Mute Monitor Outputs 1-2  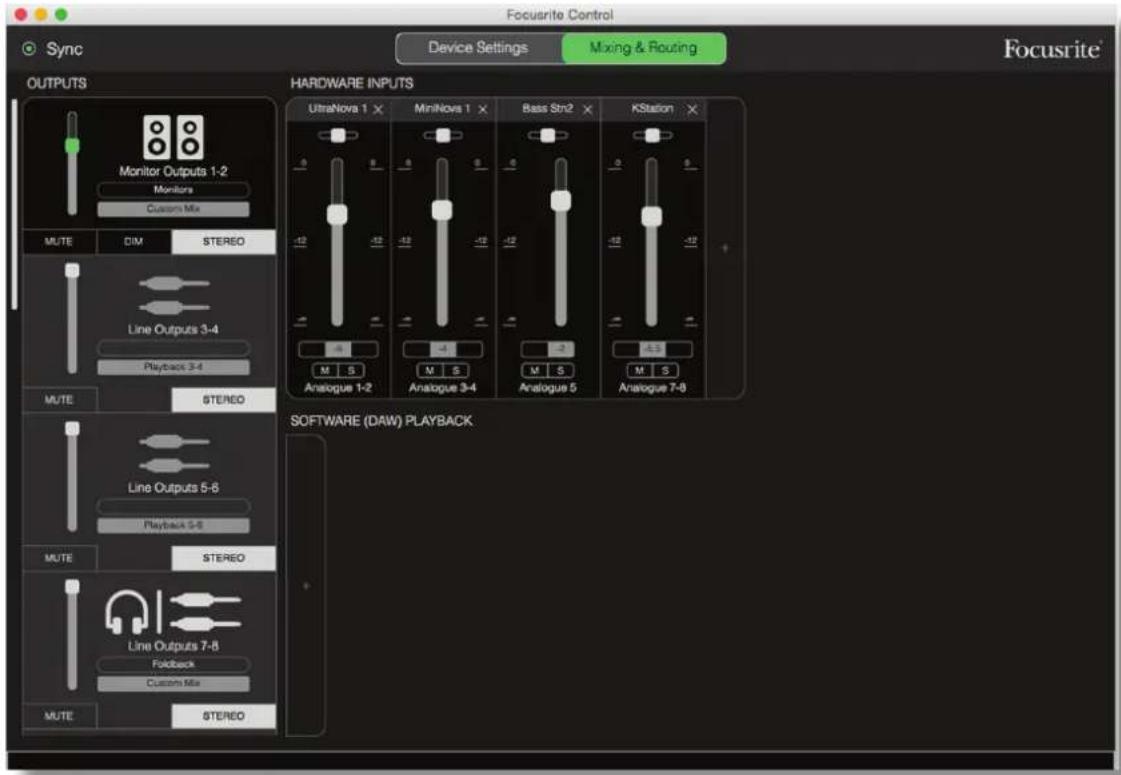pos(59,242)
